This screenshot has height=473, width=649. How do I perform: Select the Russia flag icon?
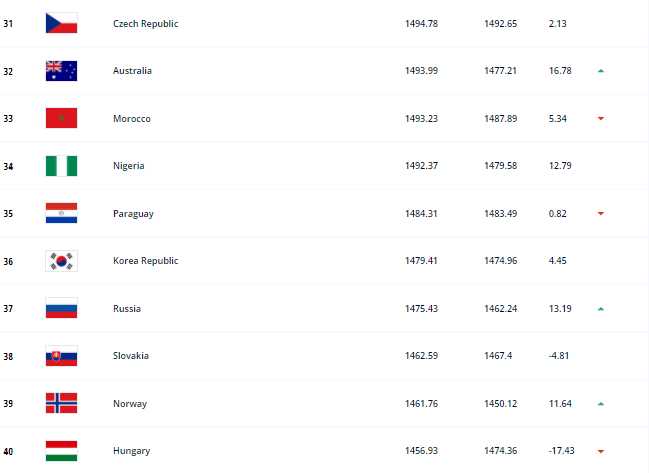(61, 308)
